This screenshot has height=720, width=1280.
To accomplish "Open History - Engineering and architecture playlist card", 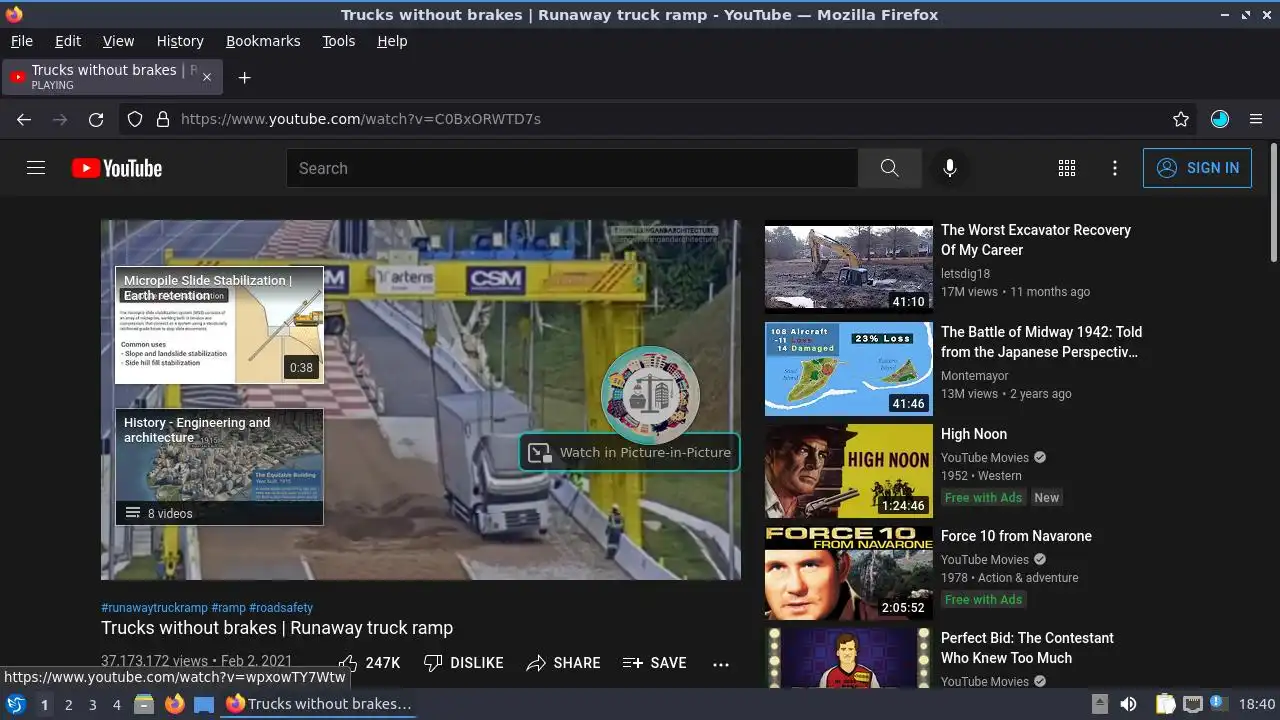I will (219, 466).
